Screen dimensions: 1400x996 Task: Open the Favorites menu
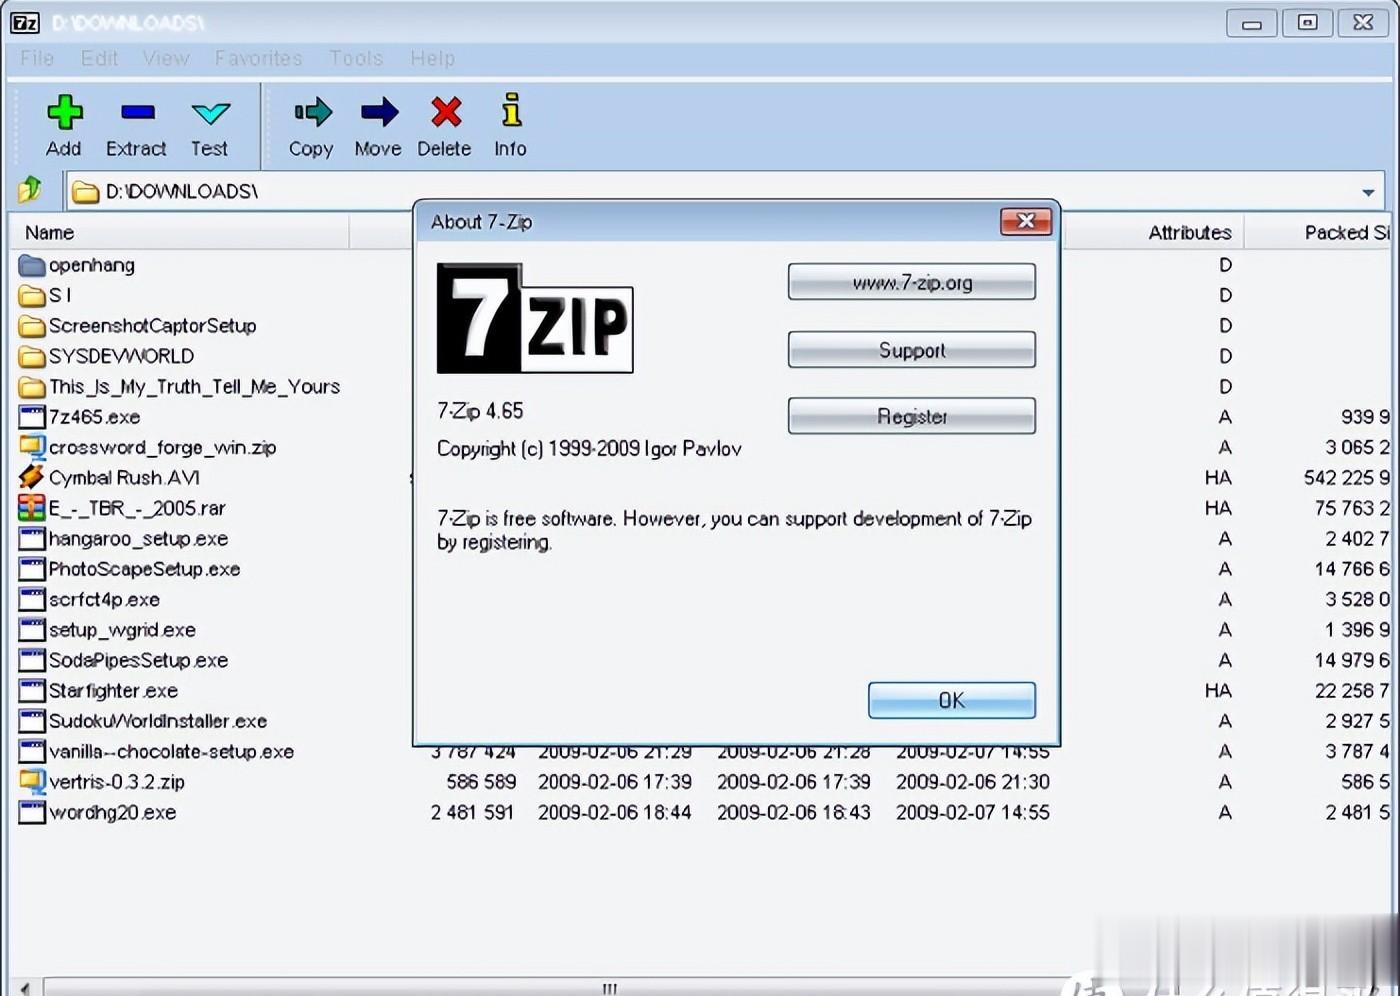pos(258,58)
